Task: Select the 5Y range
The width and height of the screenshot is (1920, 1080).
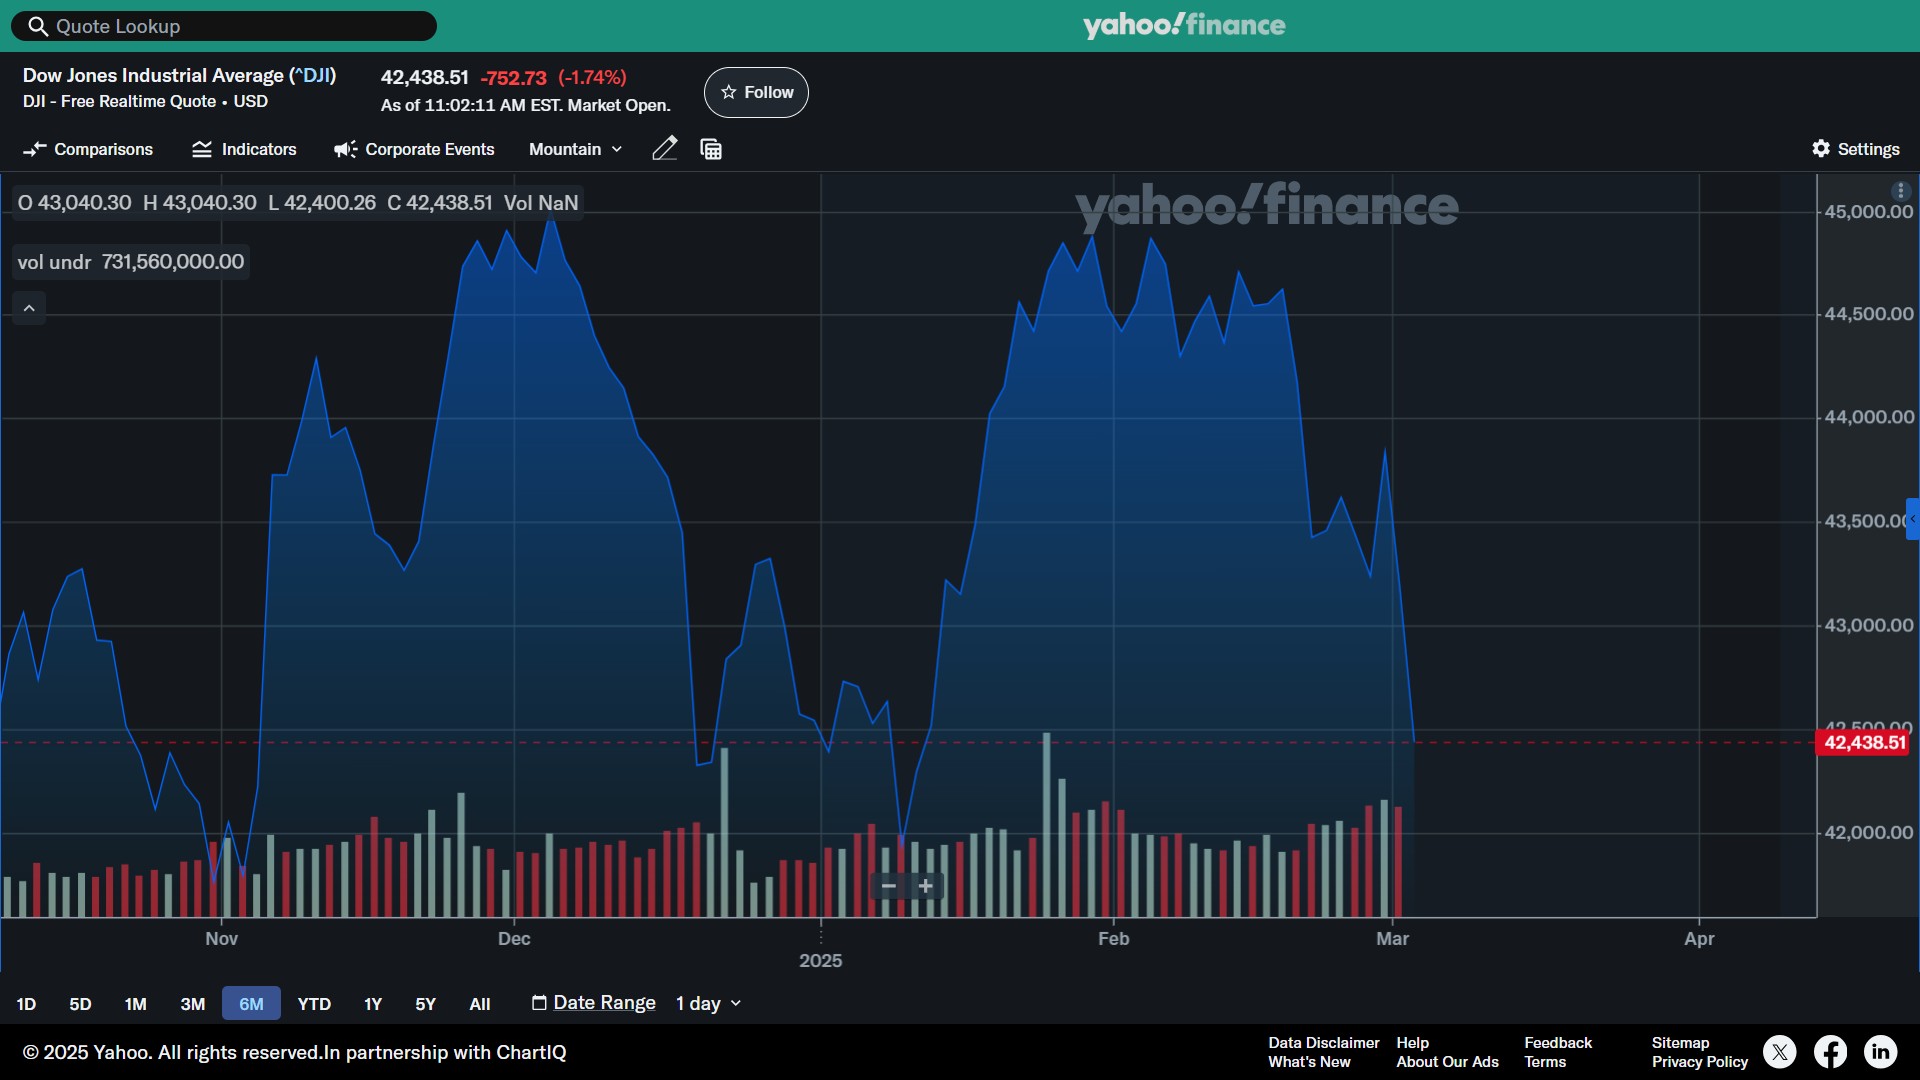Action: (425, 1004)
